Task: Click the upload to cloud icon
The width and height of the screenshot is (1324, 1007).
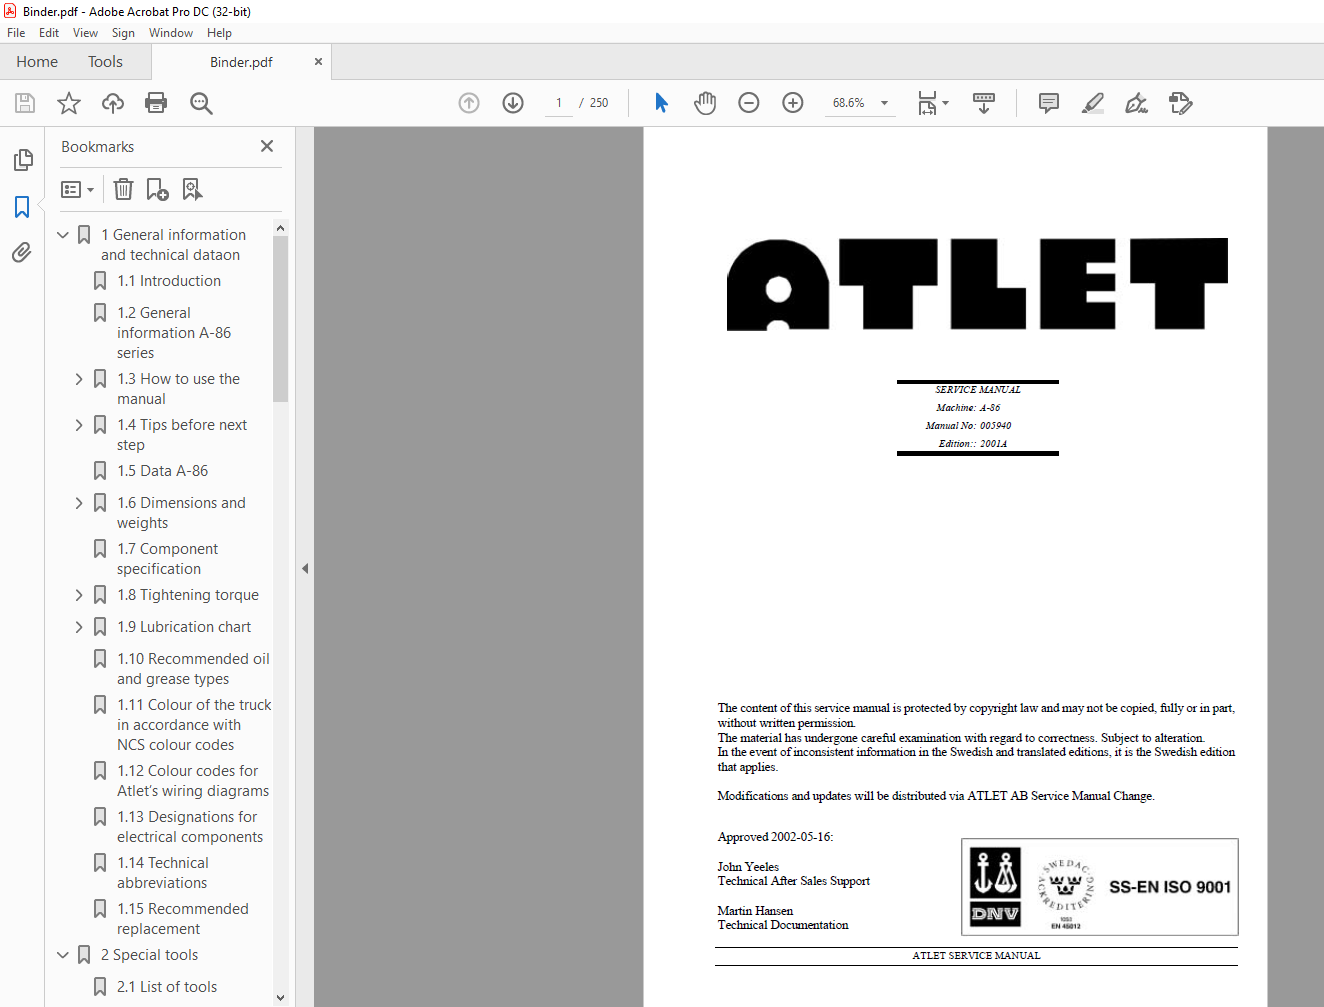Action: [x=113, y=103]
